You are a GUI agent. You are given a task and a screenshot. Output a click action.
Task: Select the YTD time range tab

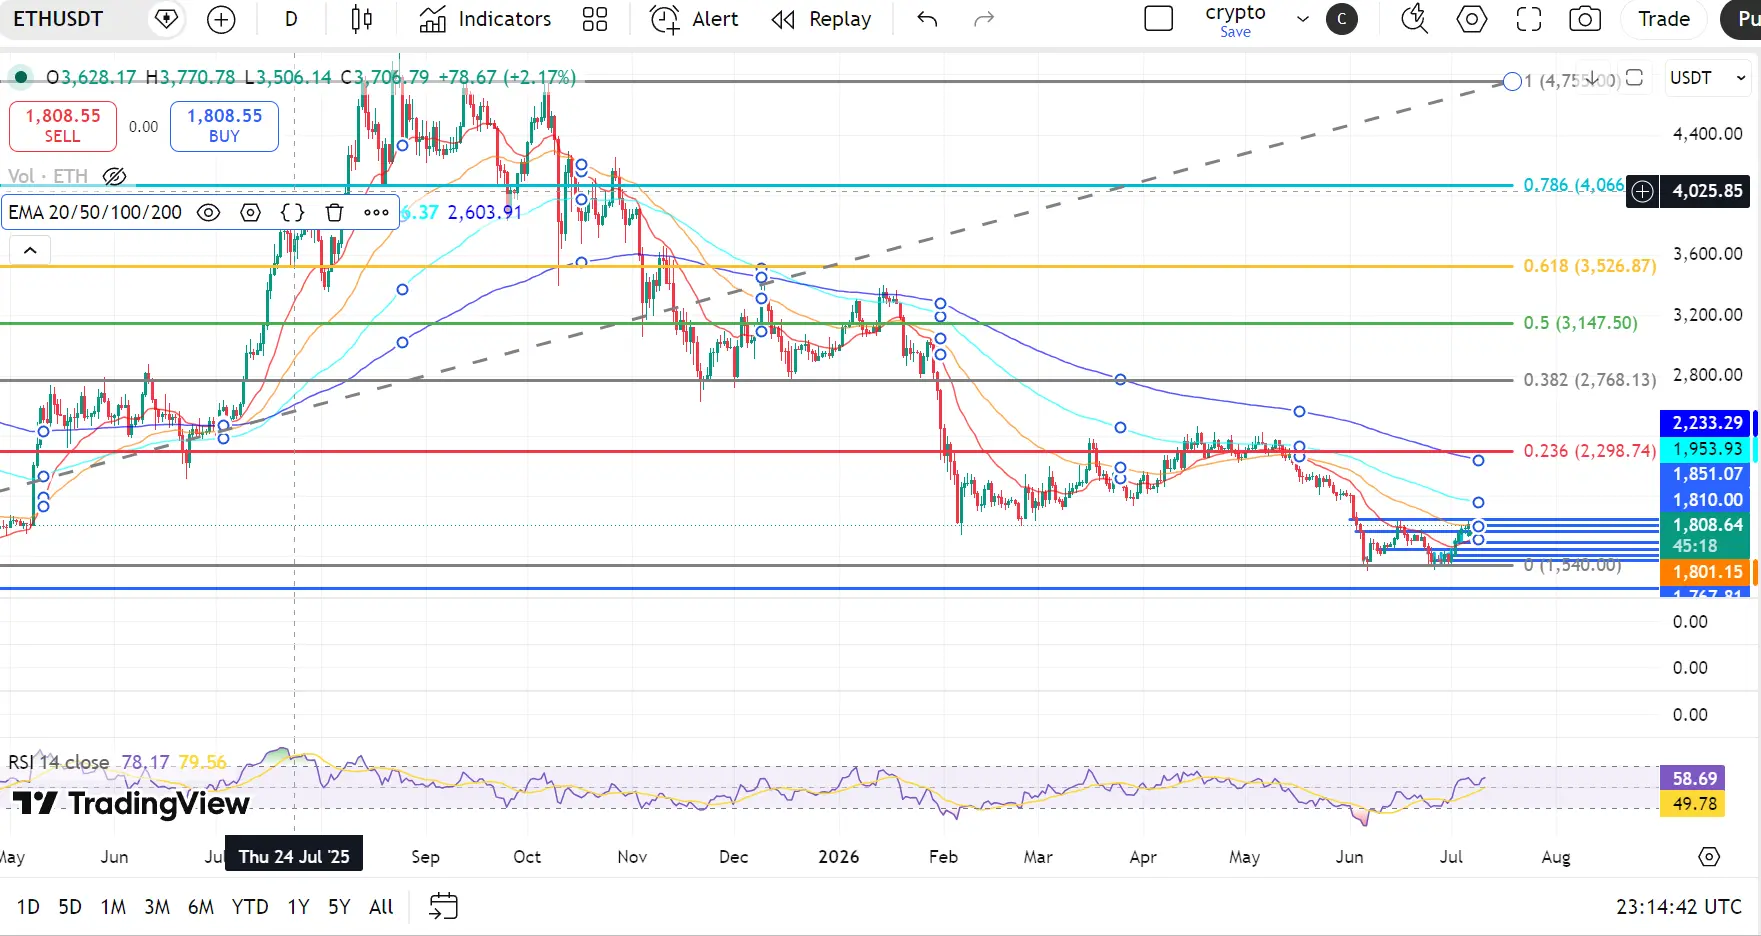(x=250, y=907)
